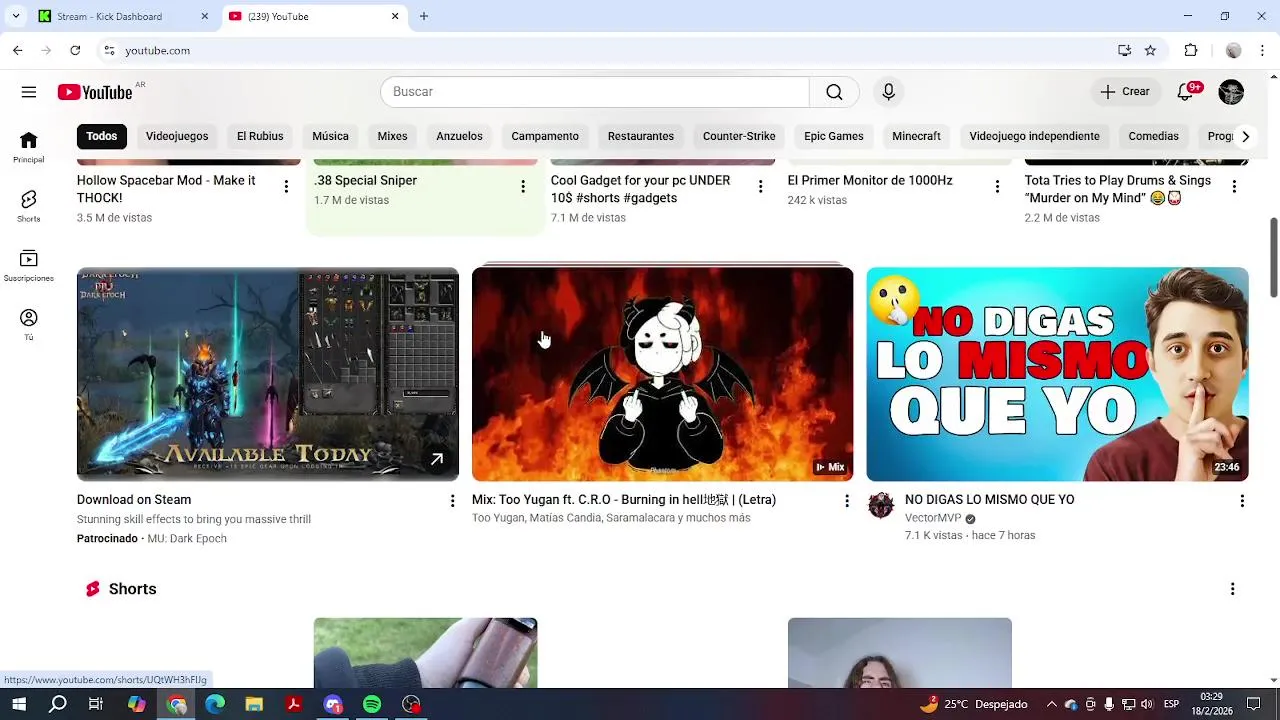Click the Buscar search field
Screen dimensions: 1280x720
click(x=594, y=92)
